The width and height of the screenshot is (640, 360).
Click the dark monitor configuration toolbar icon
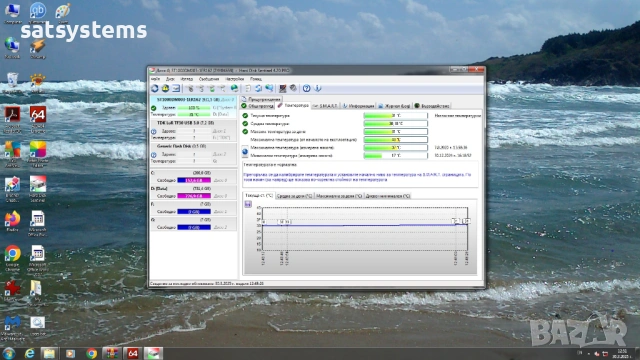click(282, 88)
